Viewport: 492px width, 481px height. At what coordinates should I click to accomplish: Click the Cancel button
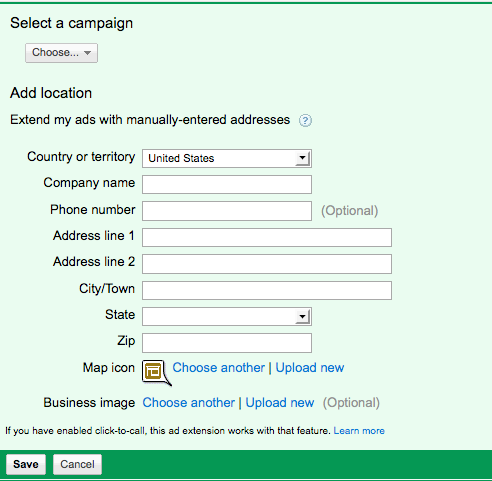pos(77,464)
